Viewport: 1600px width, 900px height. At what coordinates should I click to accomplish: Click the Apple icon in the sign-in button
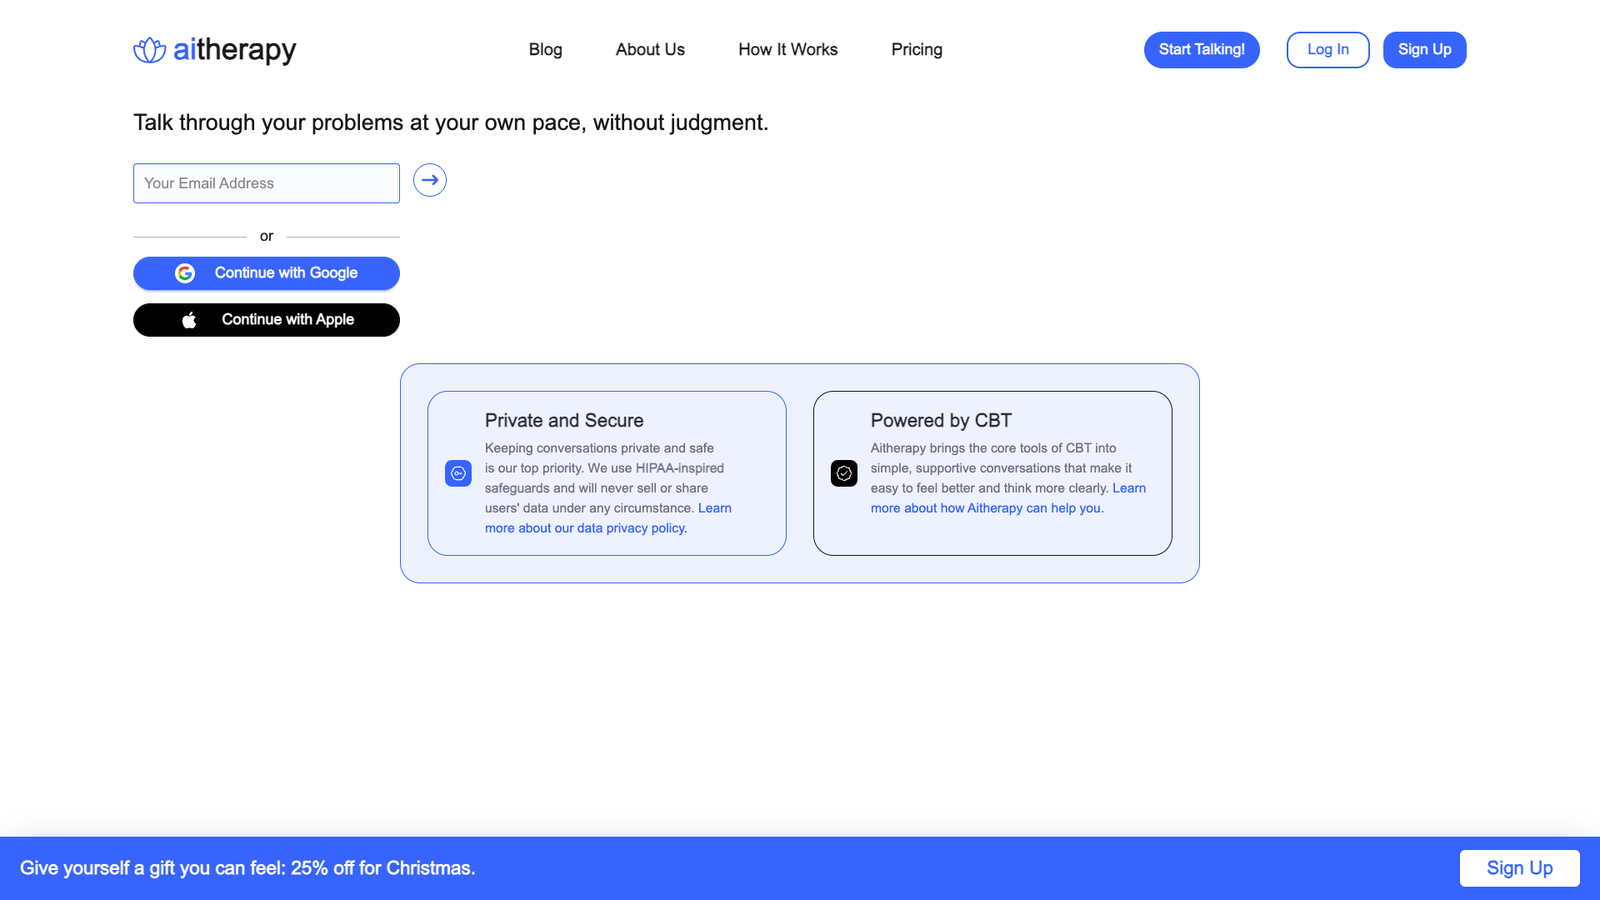click(190, 319)
